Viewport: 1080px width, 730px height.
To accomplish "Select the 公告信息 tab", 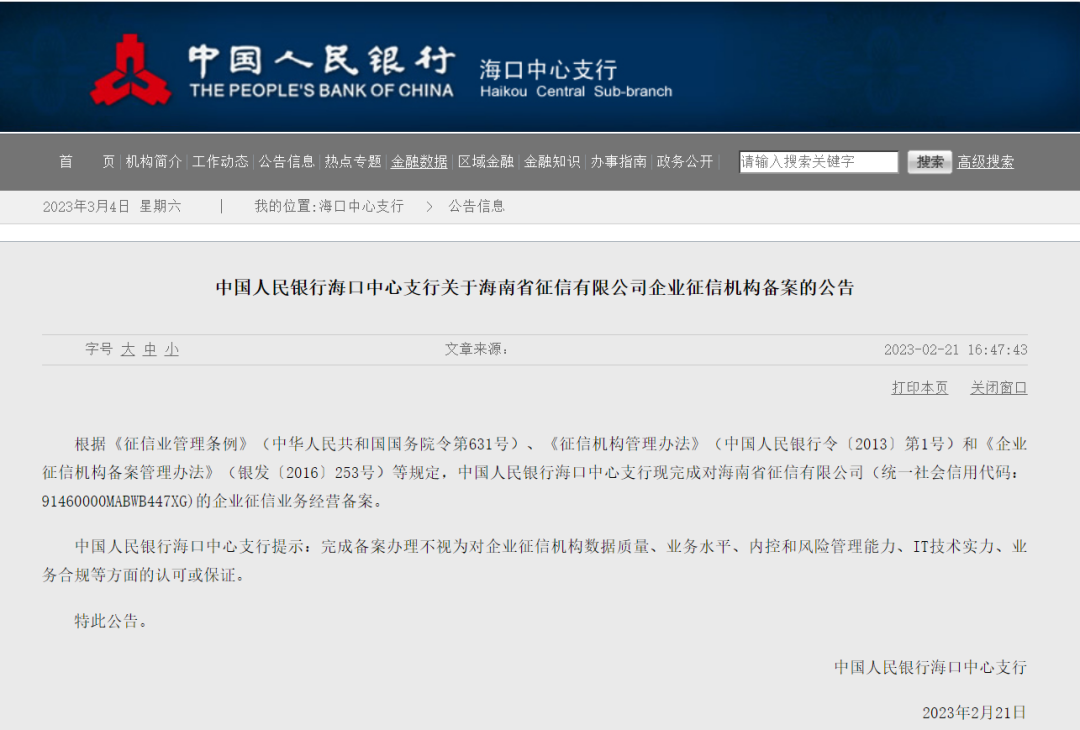I will pos(287,161).
